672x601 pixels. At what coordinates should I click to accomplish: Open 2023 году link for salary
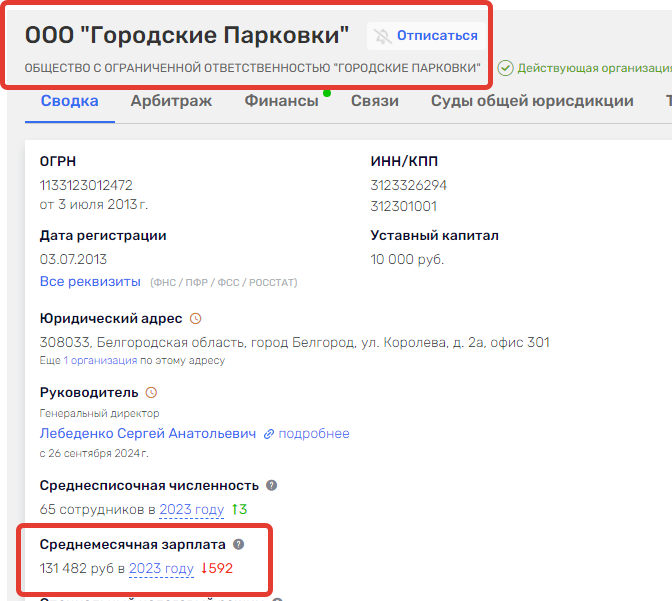(161, 569)
